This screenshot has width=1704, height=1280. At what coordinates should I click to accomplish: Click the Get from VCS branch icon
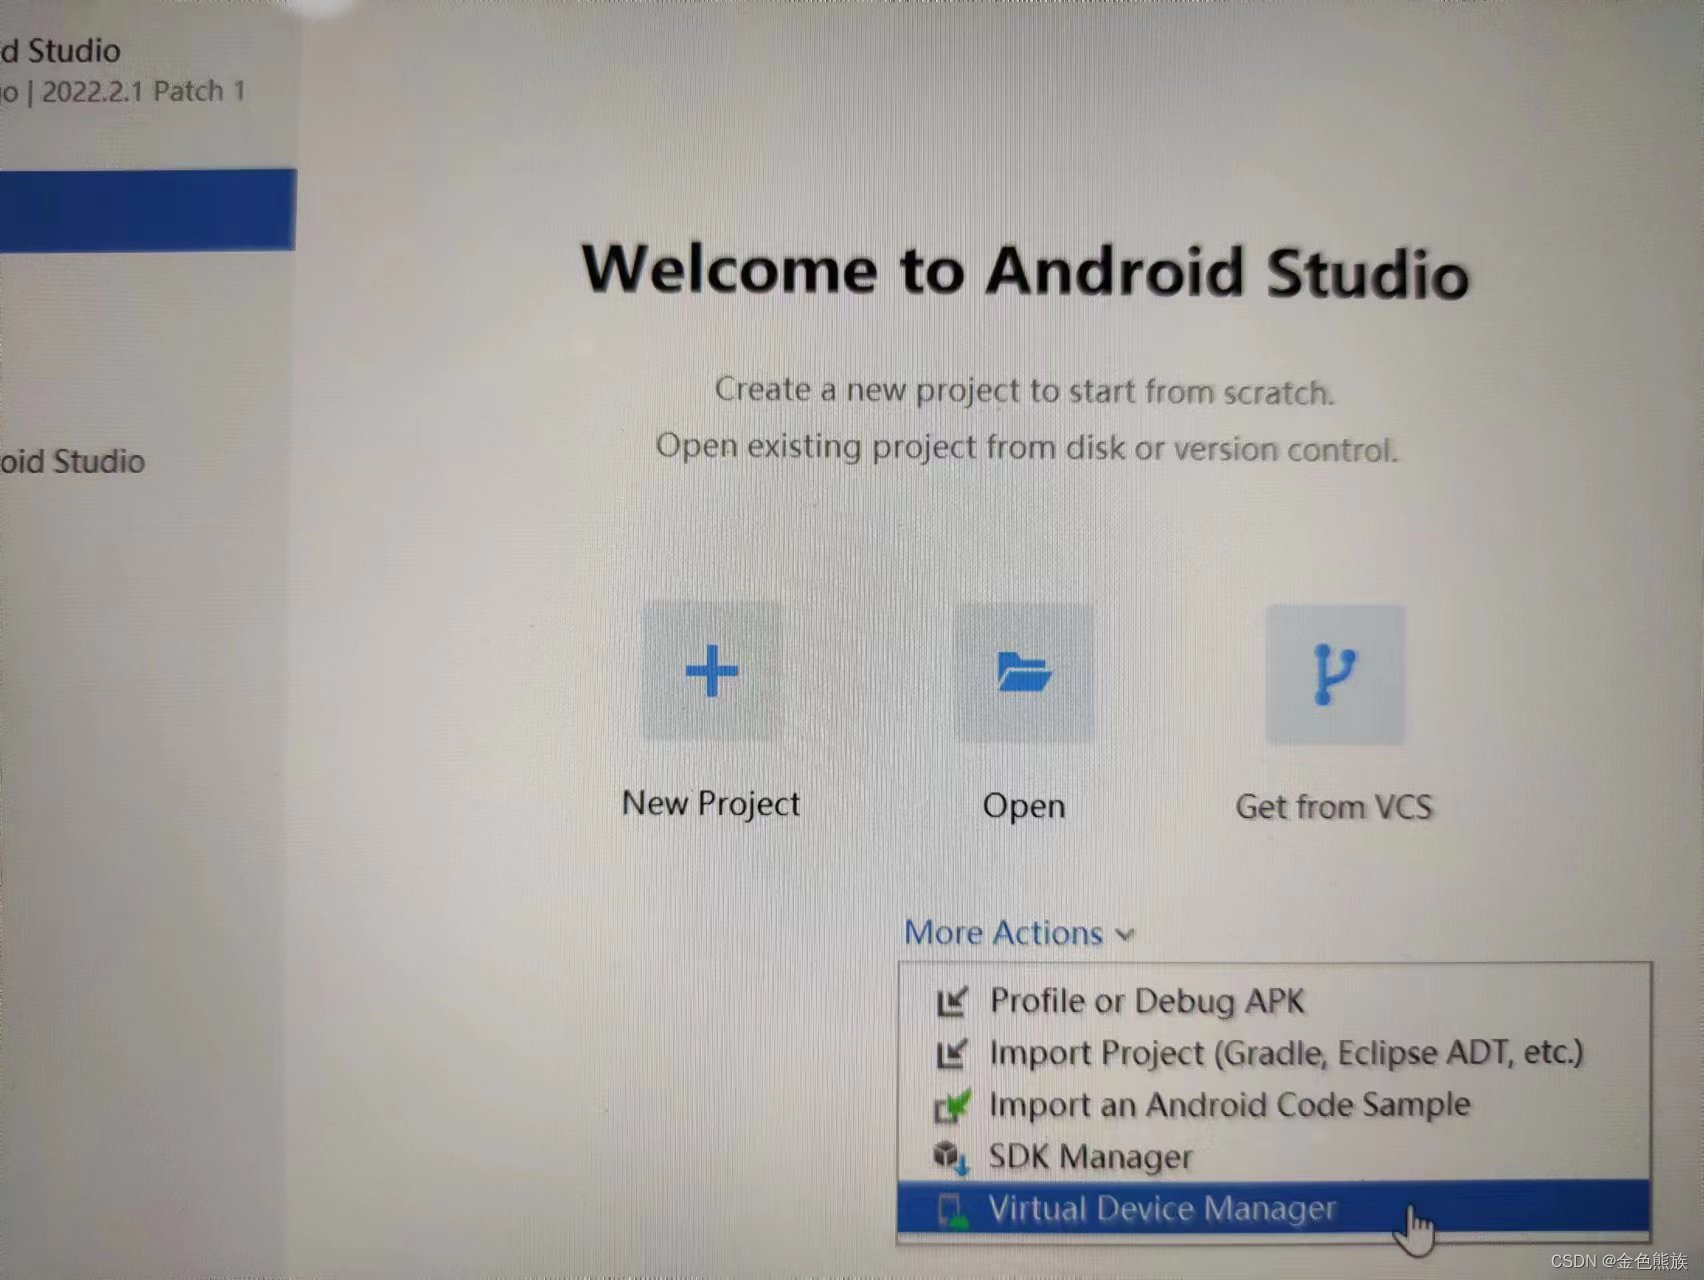click(1334, 674)
